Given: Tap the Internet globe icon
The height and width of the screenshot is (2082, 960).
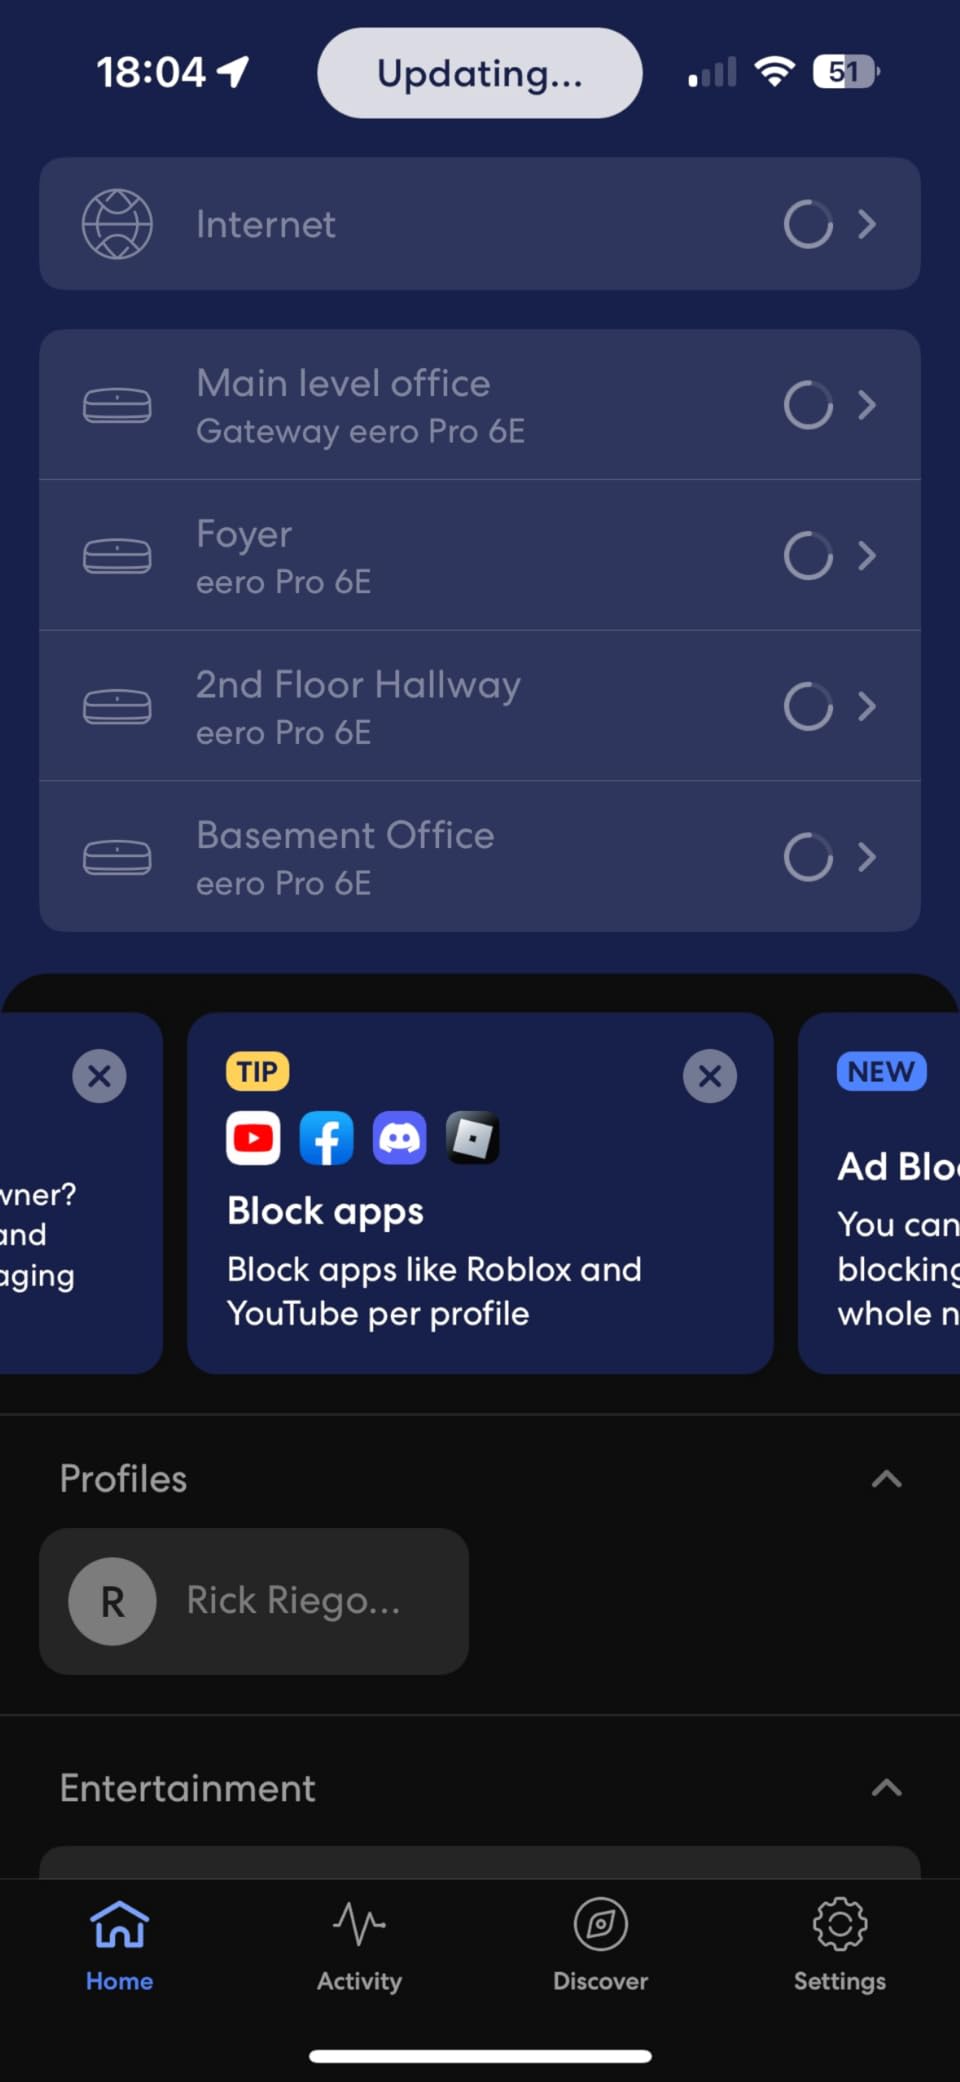Looking at the screenshot, I should pyautogui.click(x=117, y=224).
